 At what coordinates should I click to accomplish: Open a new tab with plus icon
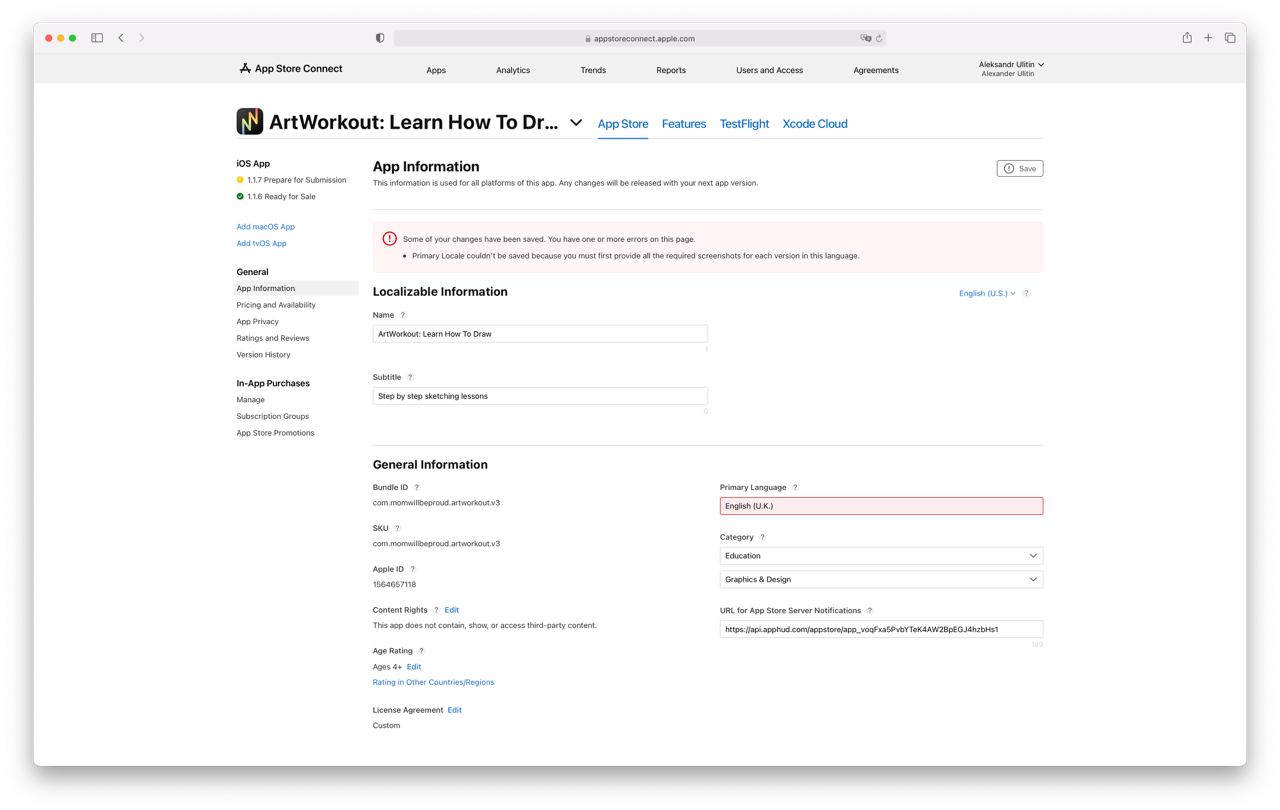(1208, 38)
